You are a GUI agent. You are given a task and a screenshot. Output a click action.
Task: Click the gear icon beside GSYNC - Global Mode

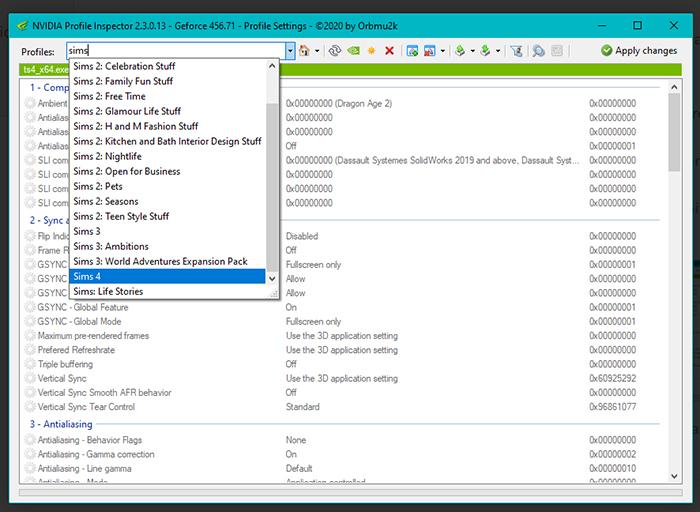tap(30, 321)
